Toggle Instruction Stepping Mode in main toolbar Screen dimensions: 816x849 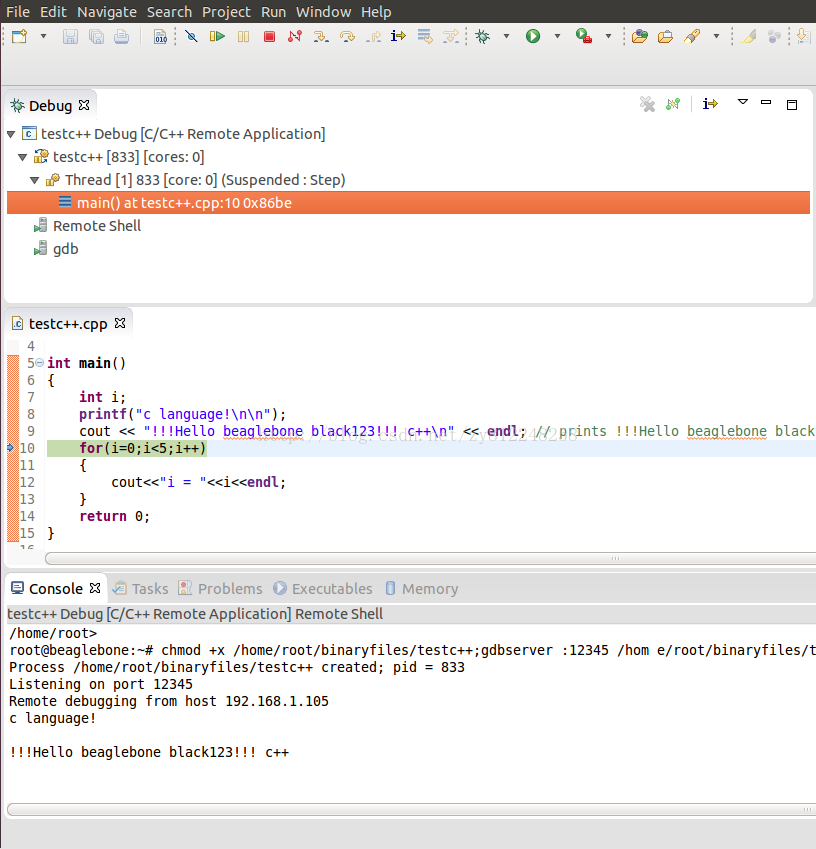click(398, 36)
